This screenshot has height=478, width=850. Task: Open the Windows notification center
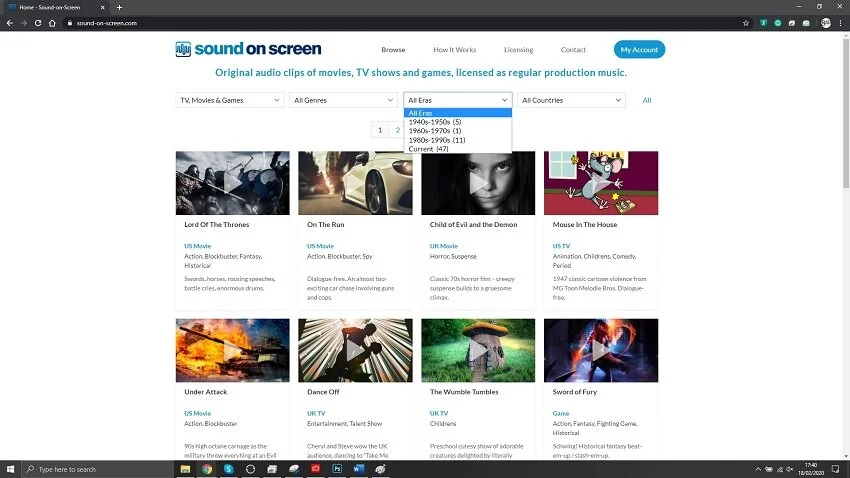[835, 469]
